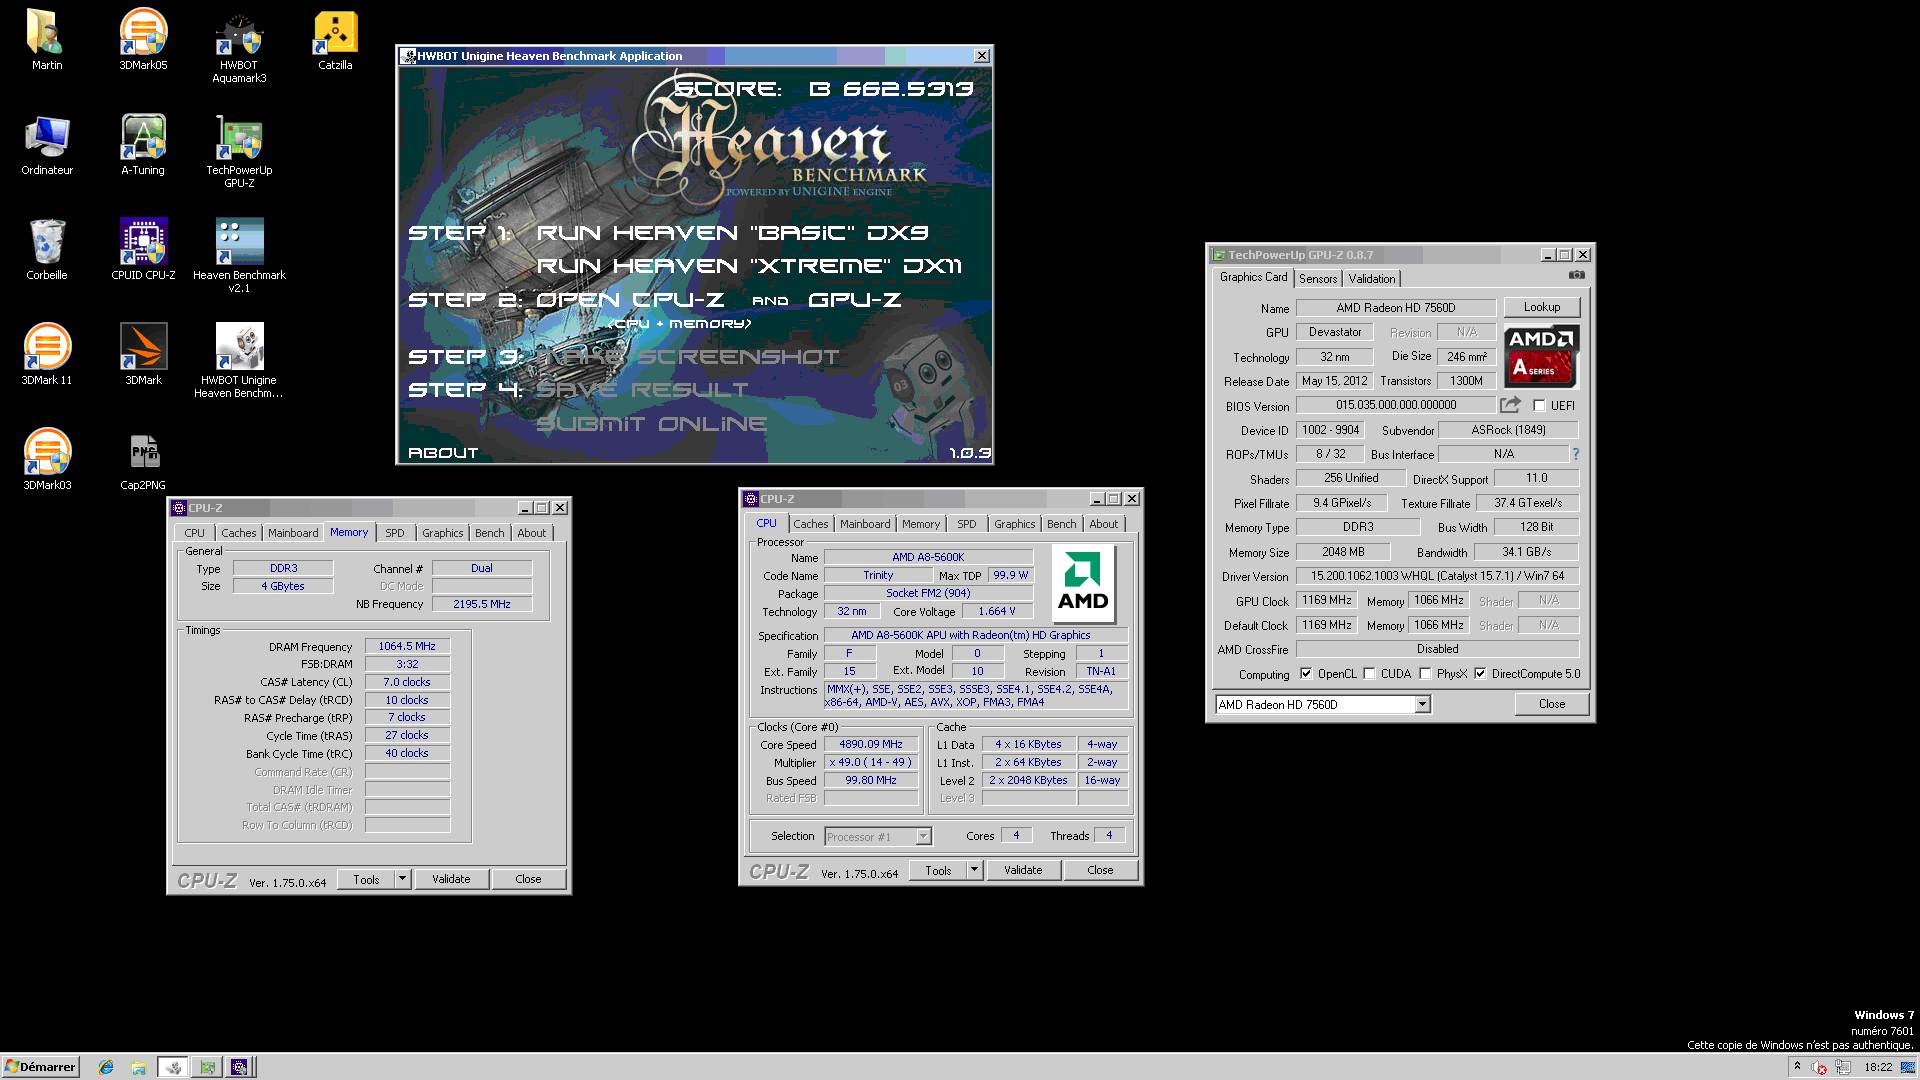Viewport: 1920px width, 1080px height.
Task: Click Run Heaven "Basic" DX9 in HWBOT app
Action: click(732, 233)
